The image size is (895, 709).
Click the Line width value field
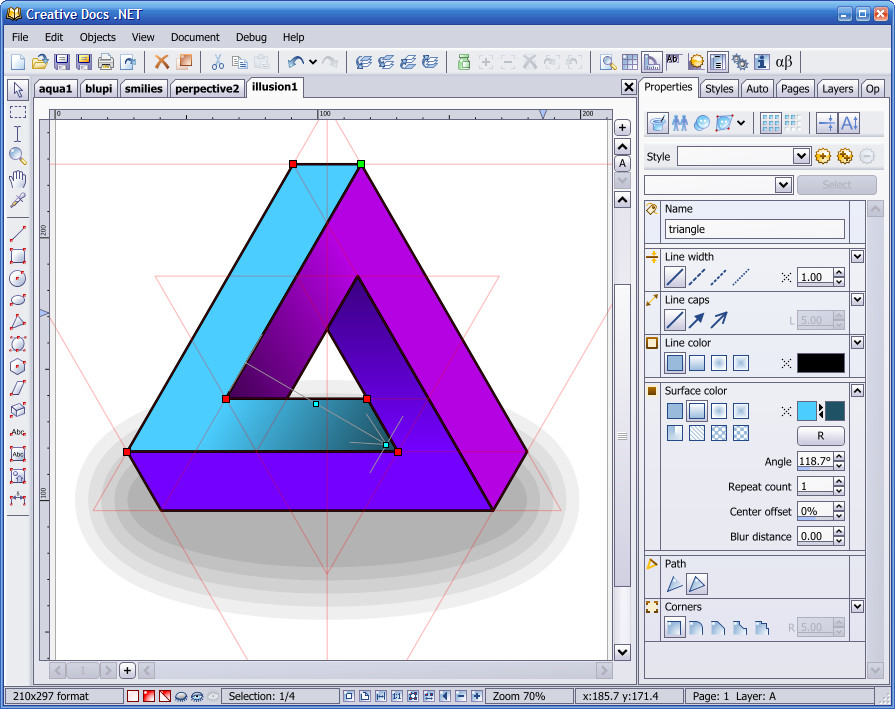coord(815,277)
